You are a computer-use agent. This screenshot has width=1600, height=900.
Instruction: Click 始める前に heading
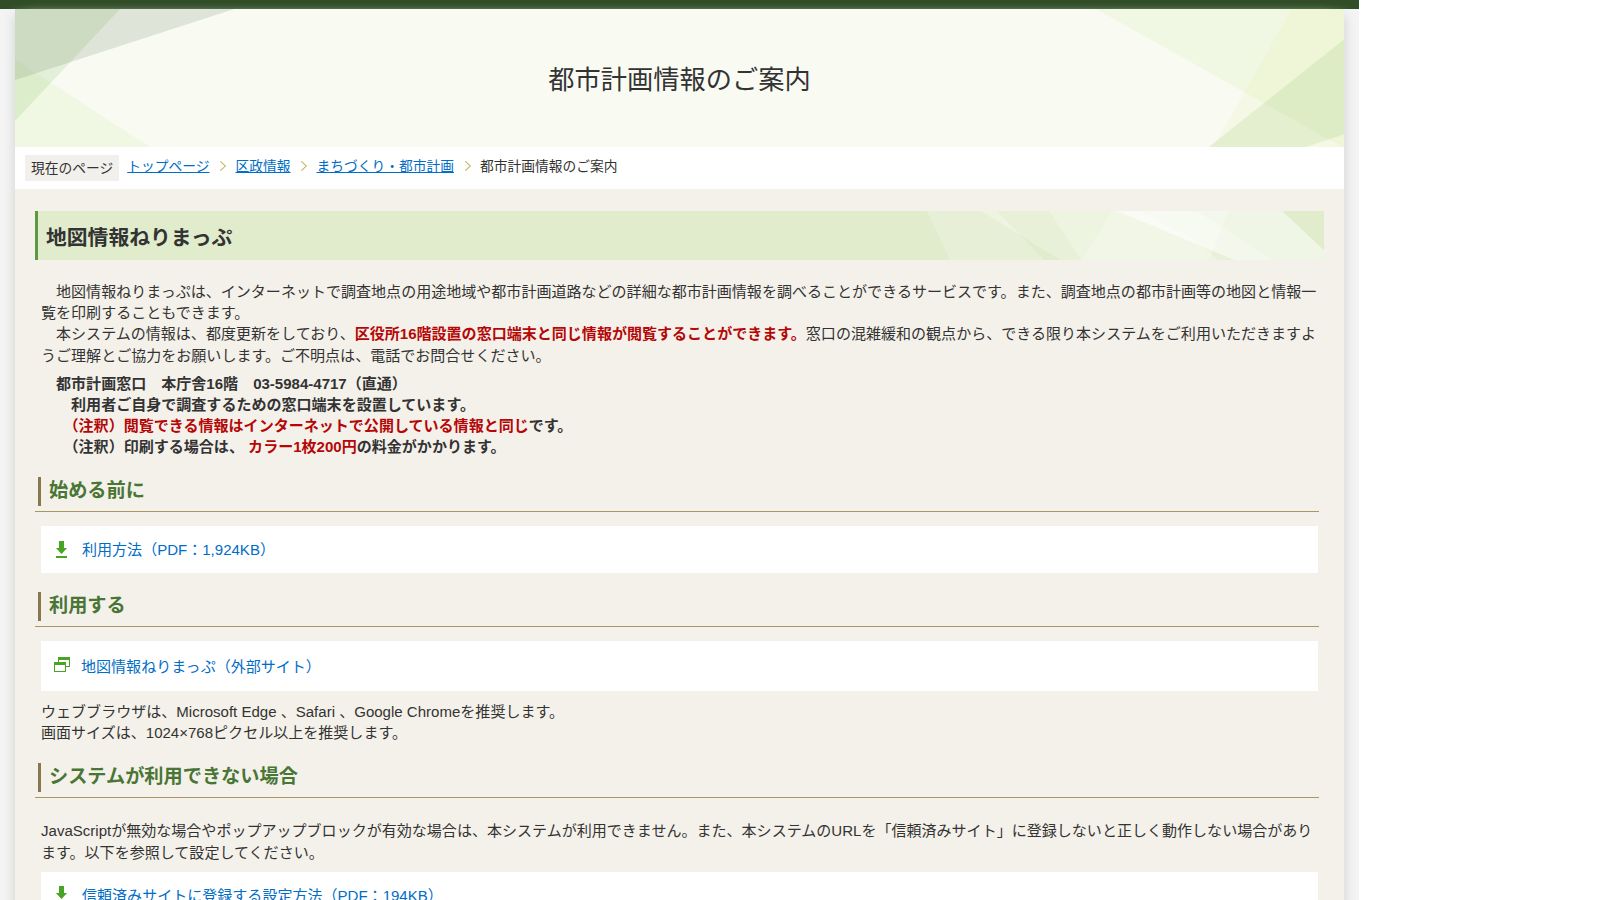tap(96, 490)
